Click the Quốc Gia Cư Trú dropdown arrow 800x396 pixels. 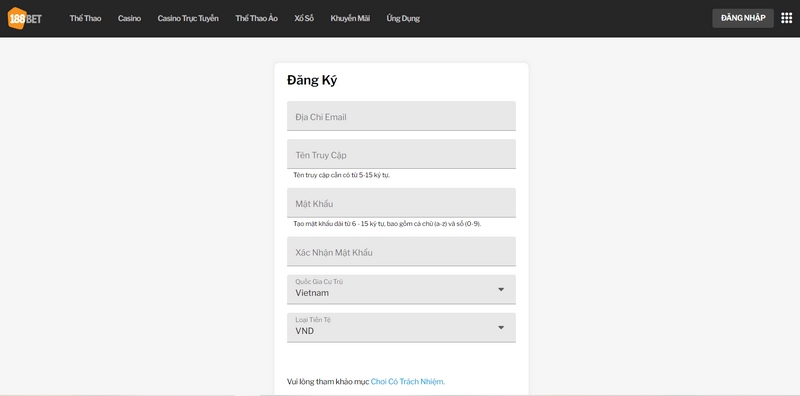point(501,289)
